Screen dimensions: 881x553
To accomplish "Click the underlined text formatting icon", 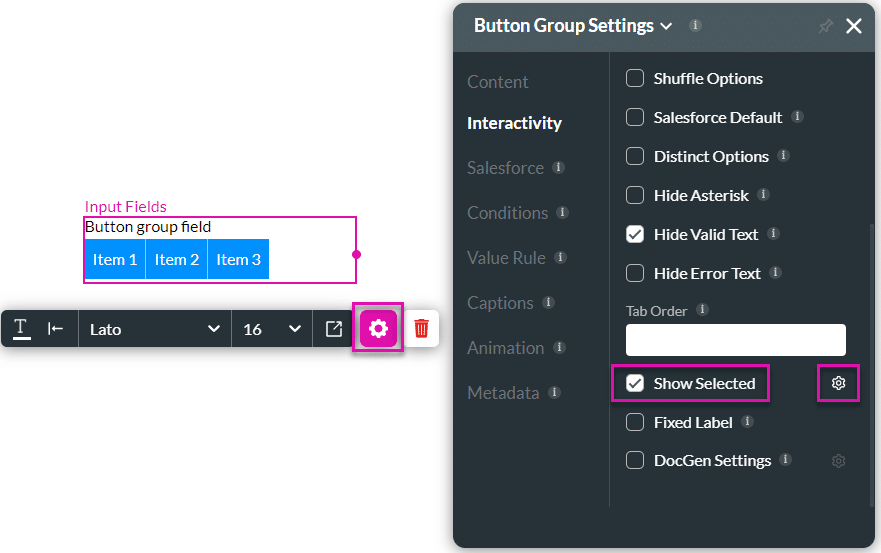I will pyautogui.click(x=20, y=329).
